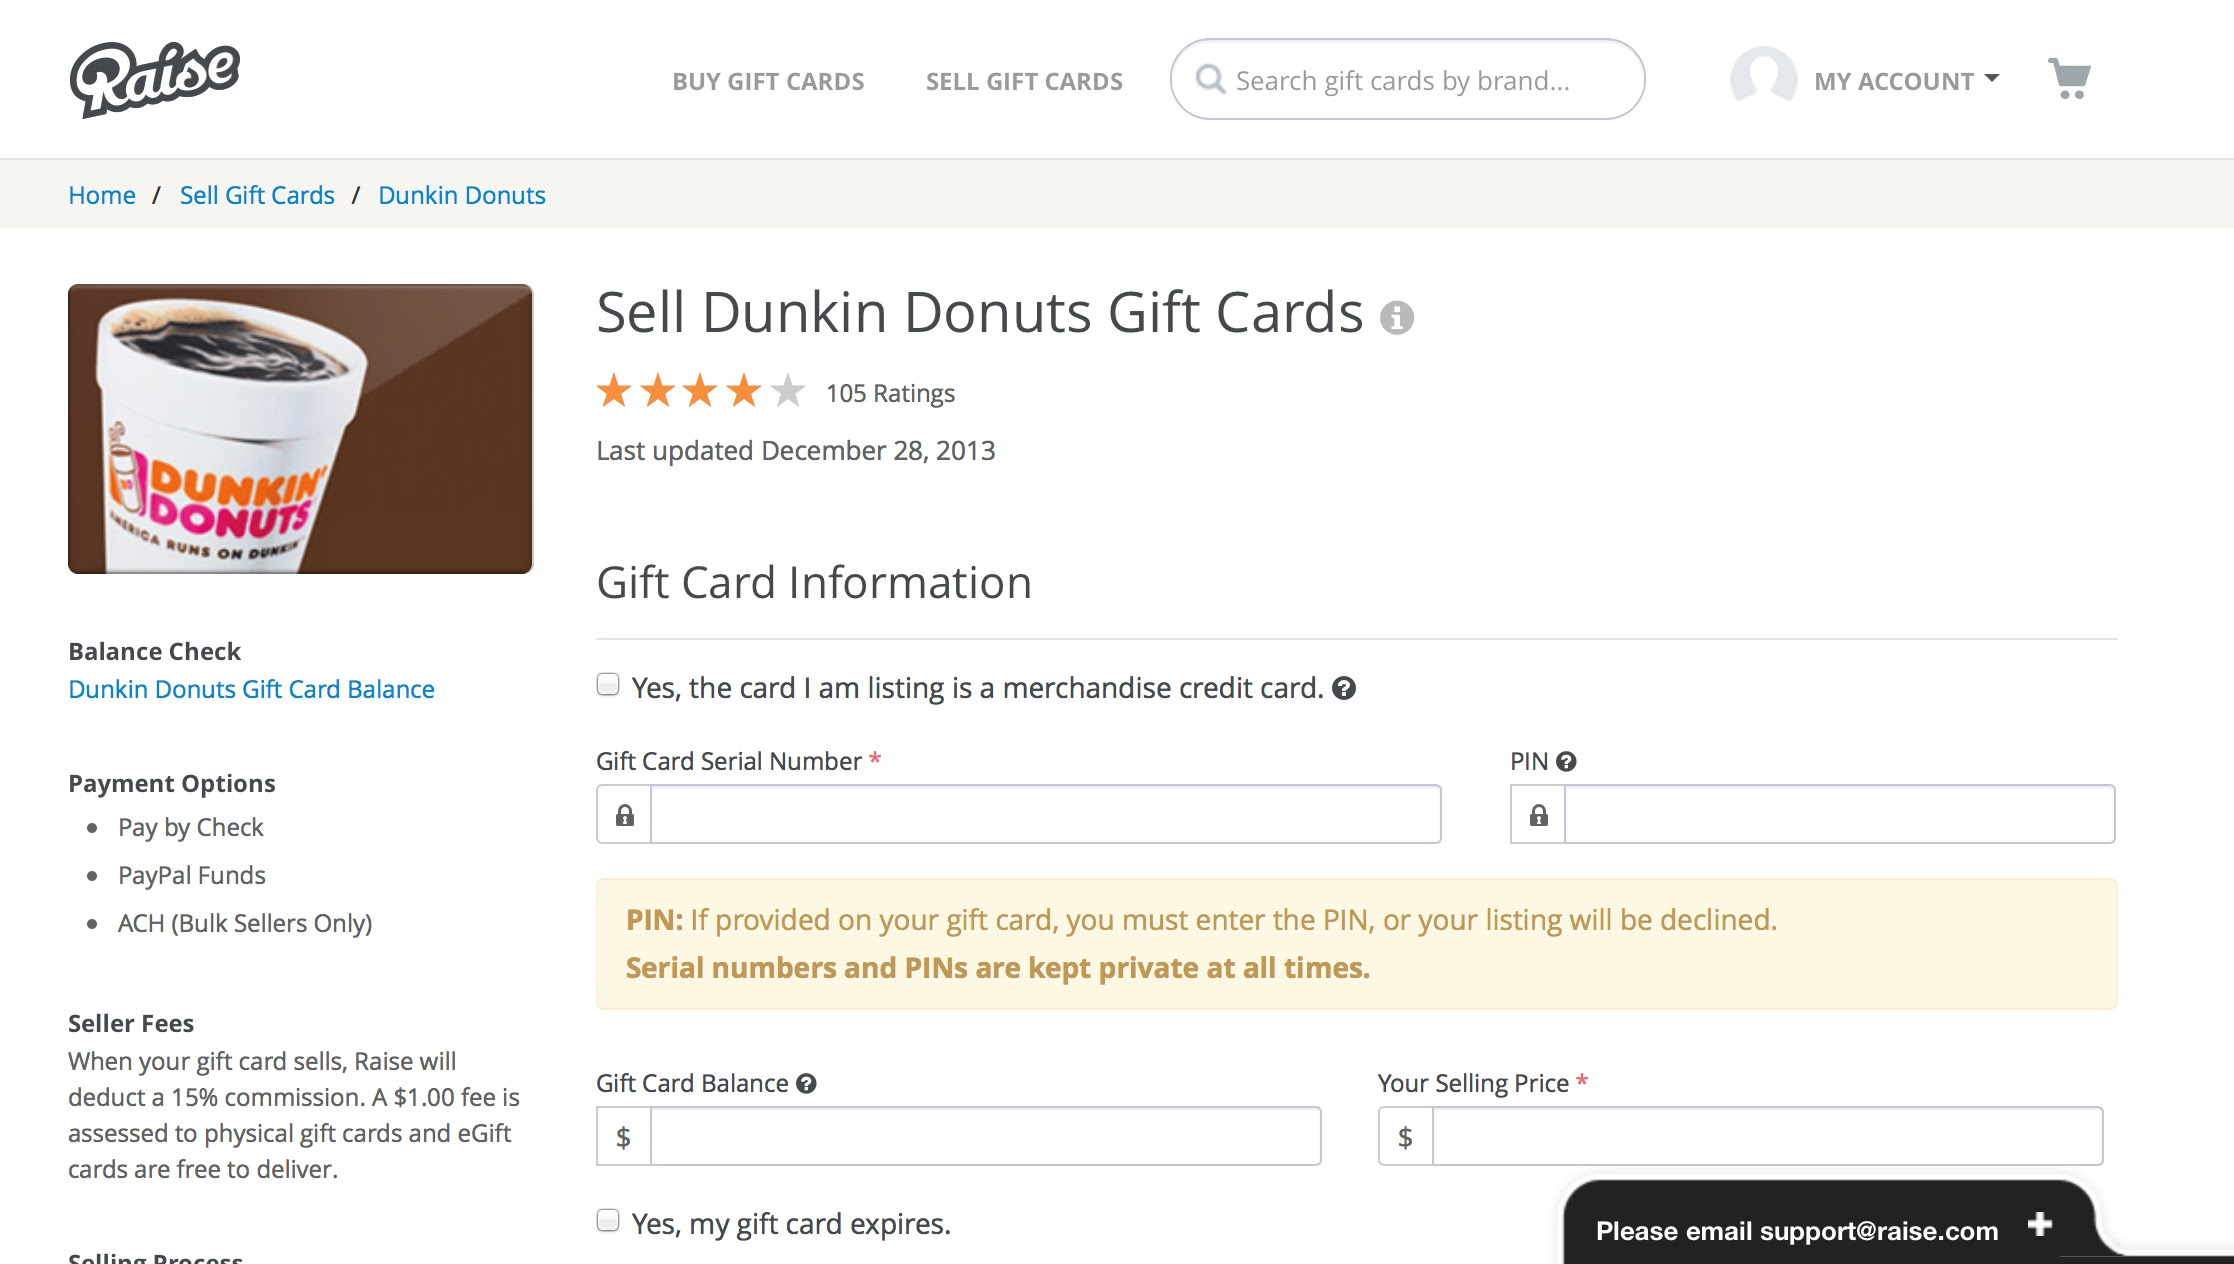This screenshot has height=1264, width=2234.
Task: Expand the support email chat plus icon
Action: (x=2040, y=1224)
